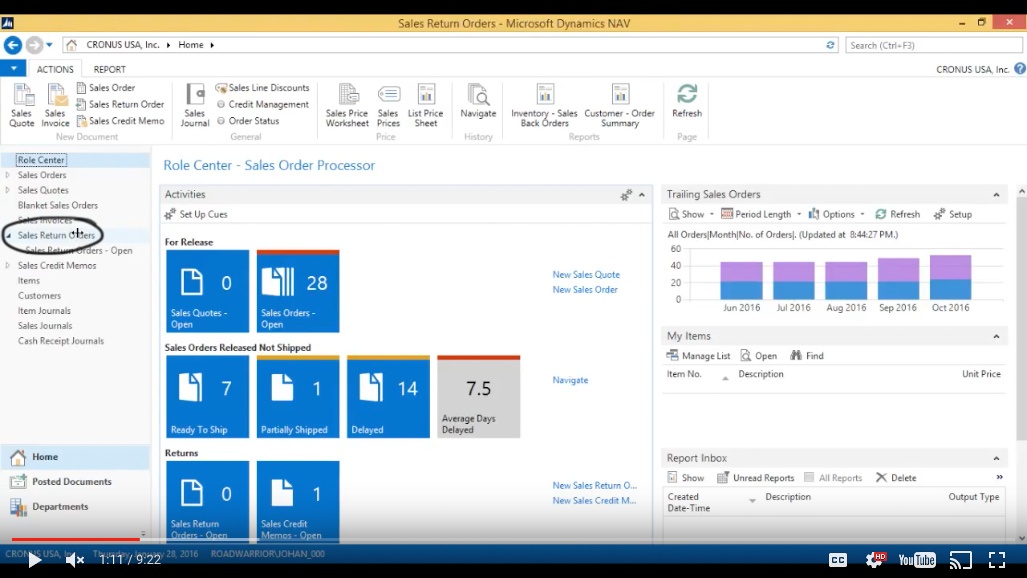Open Credit Management
This screenshot has width=1027, height=578.
tap(262, 104)
